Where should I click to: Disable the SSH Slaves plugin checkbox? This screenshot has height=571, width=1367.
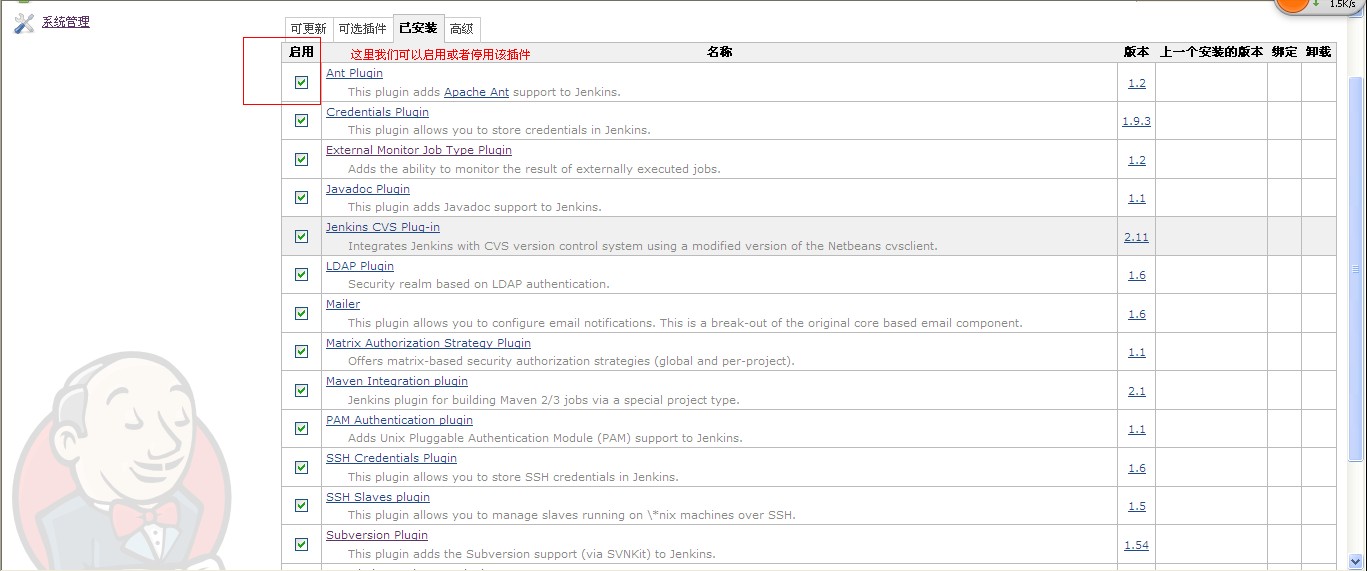301,506
